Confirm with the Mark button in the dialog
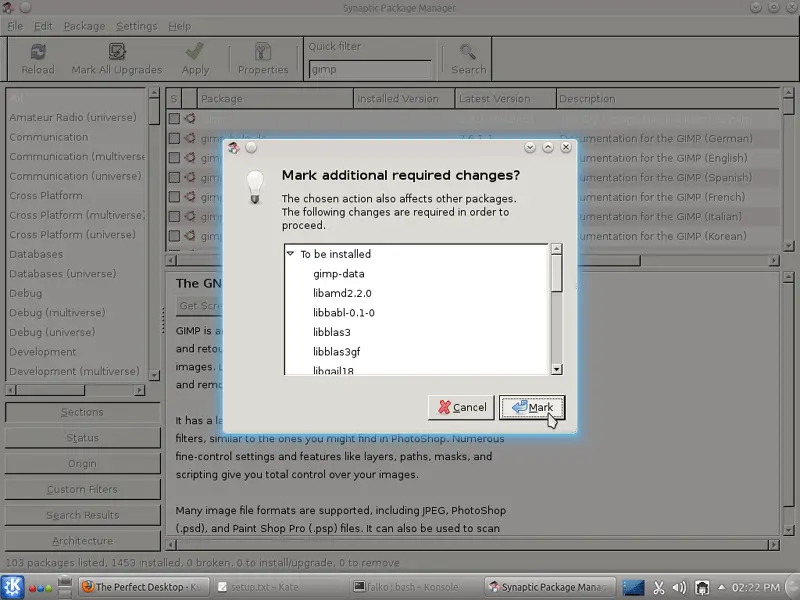Screen dimensions: 800x600 pyautogui.click(x=532, y=407)
